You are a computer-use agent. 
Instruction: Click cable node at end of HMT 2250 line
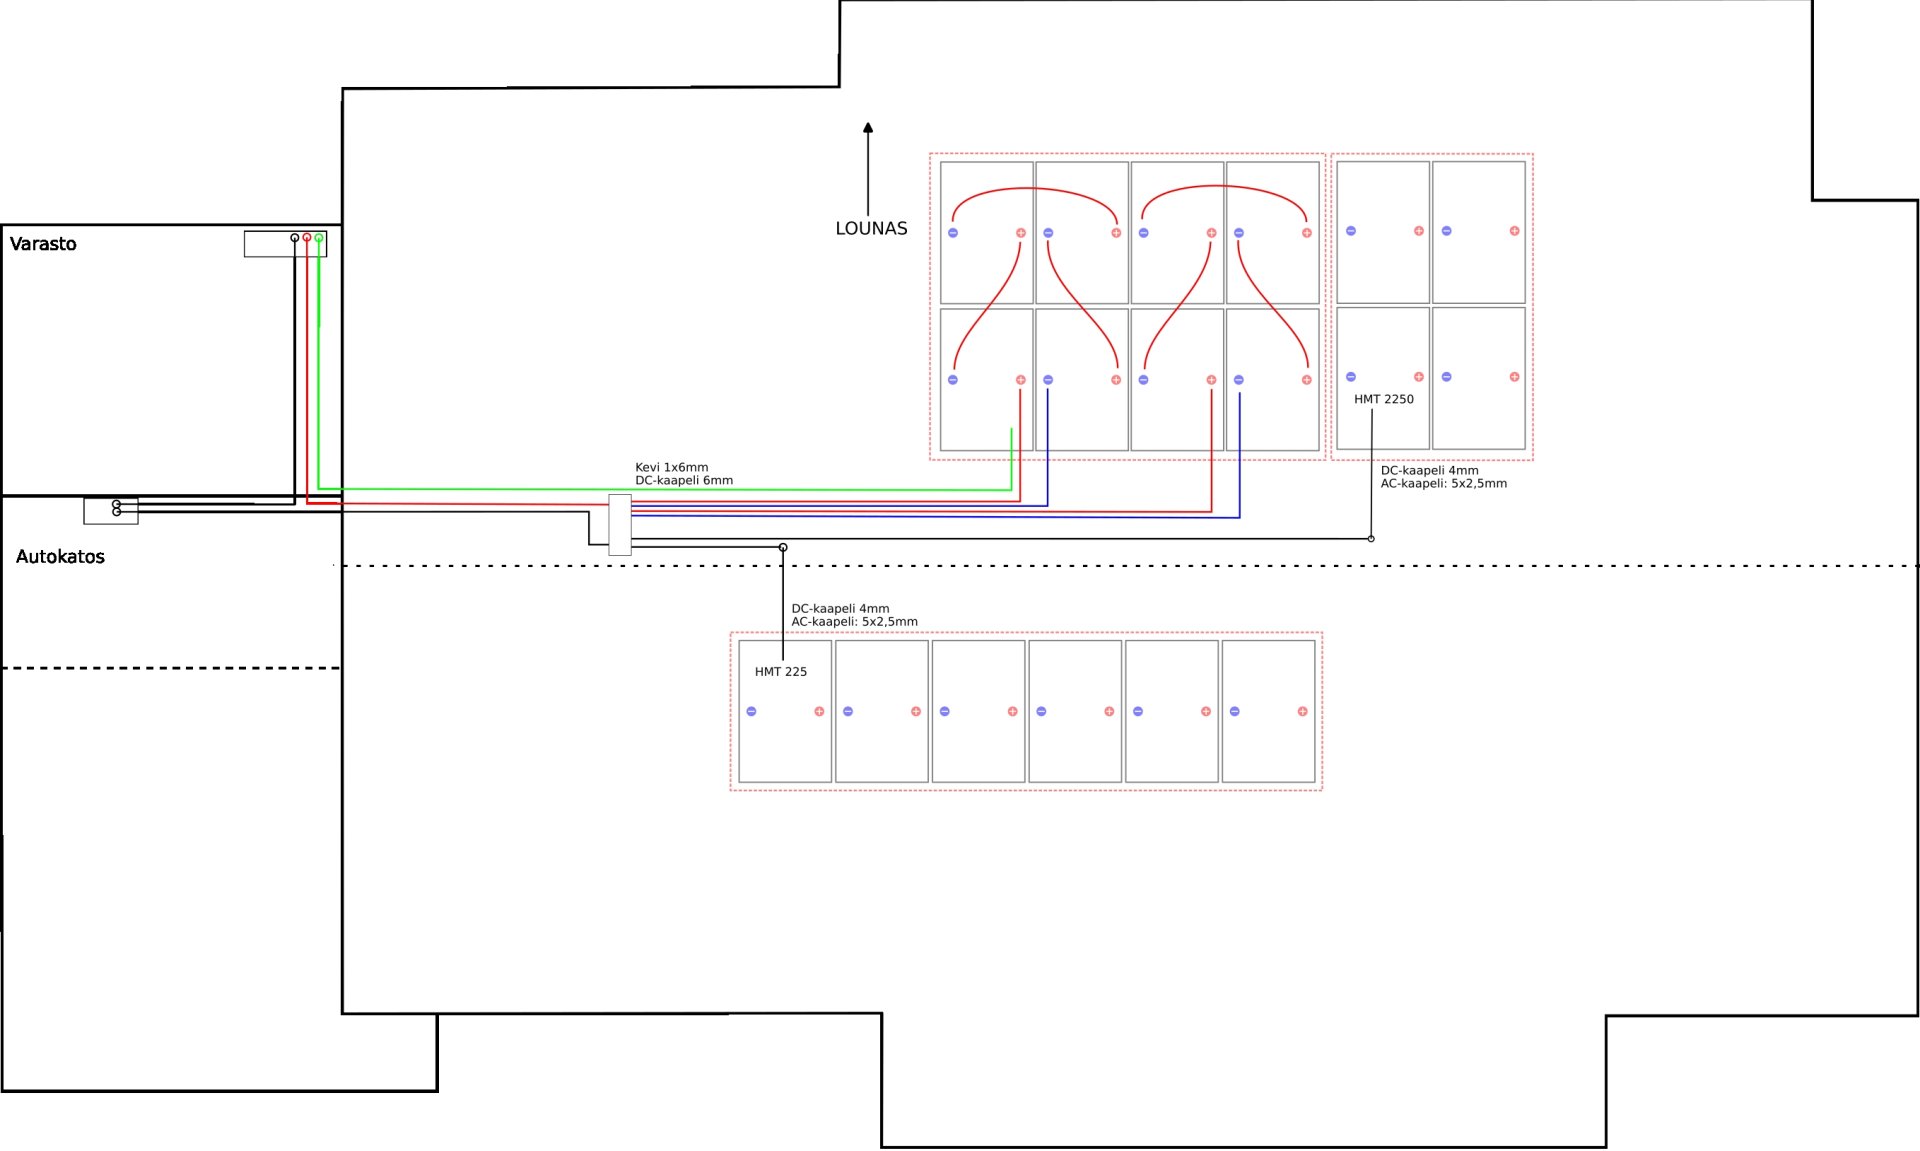coord(1371,539)
